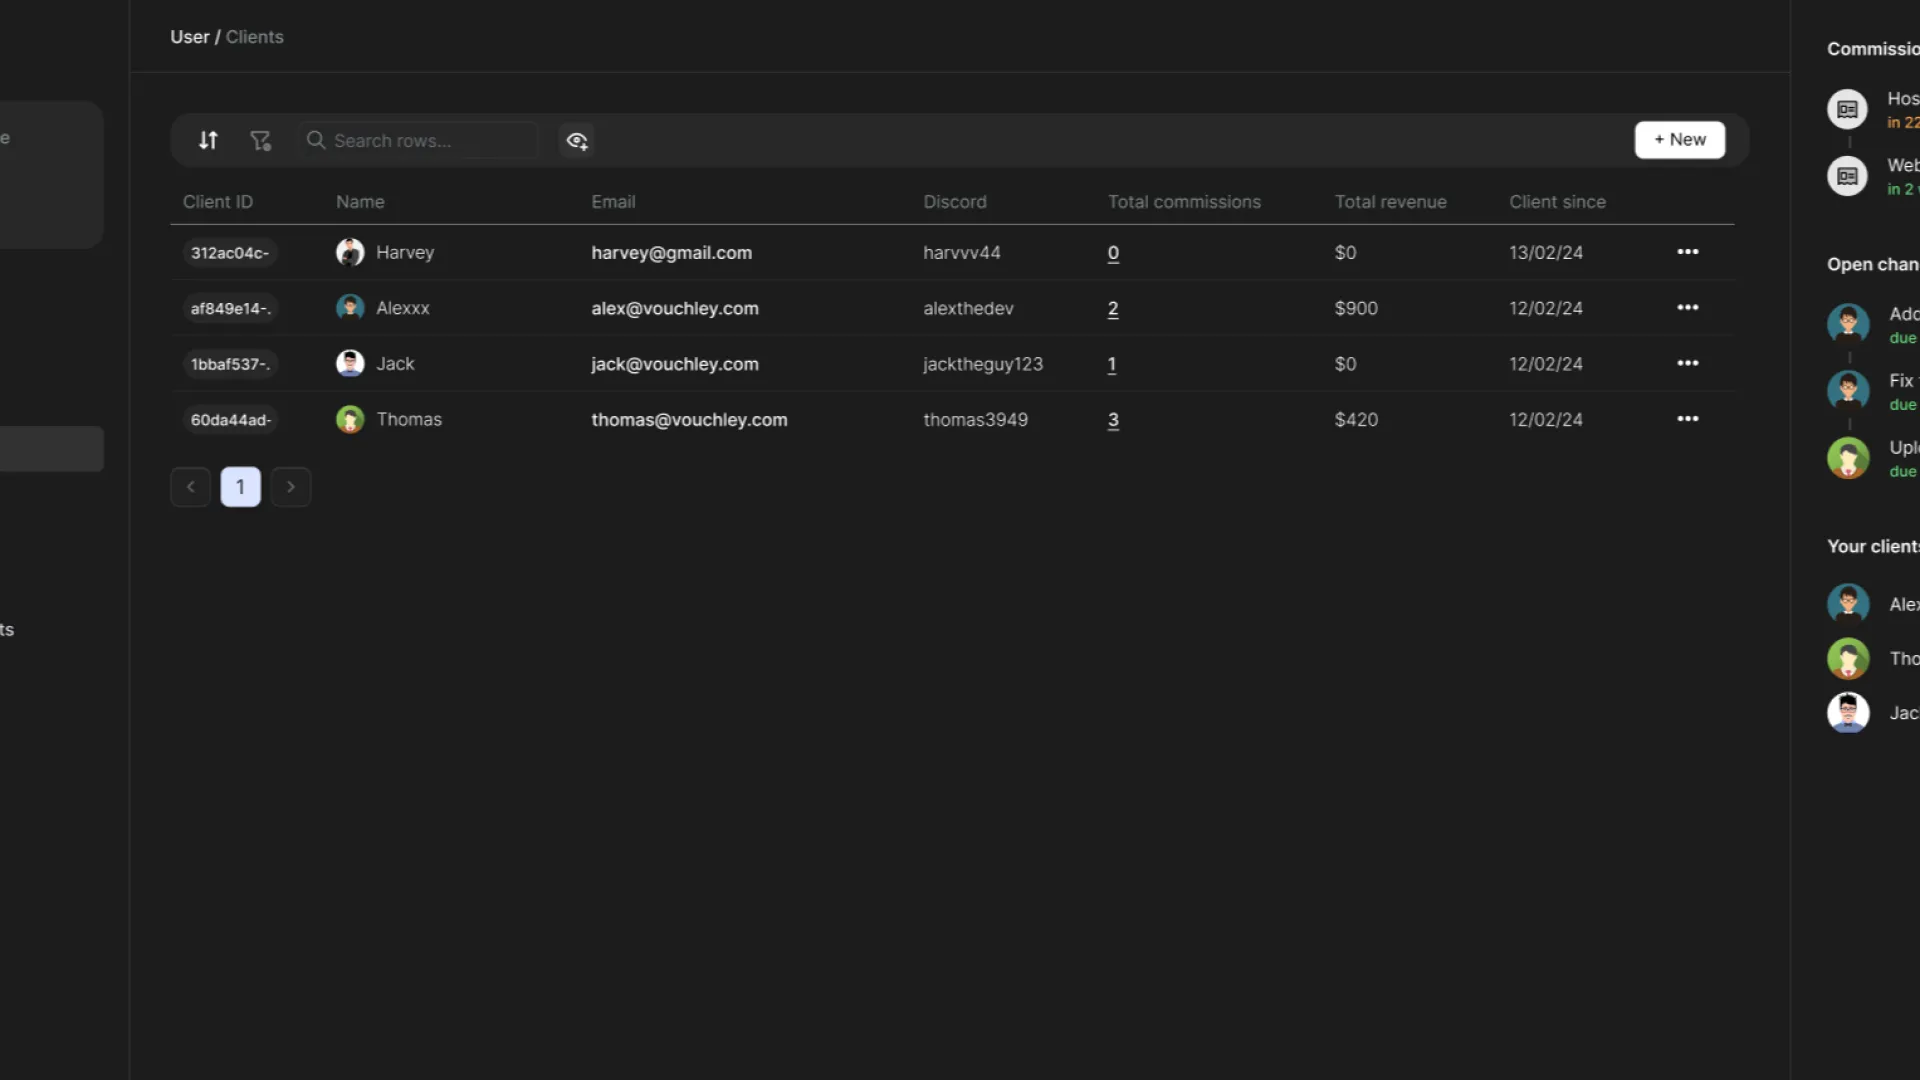Go to previous page arrow
The height and width of the screenshot is (1080, 1920).
coord(190,487)
